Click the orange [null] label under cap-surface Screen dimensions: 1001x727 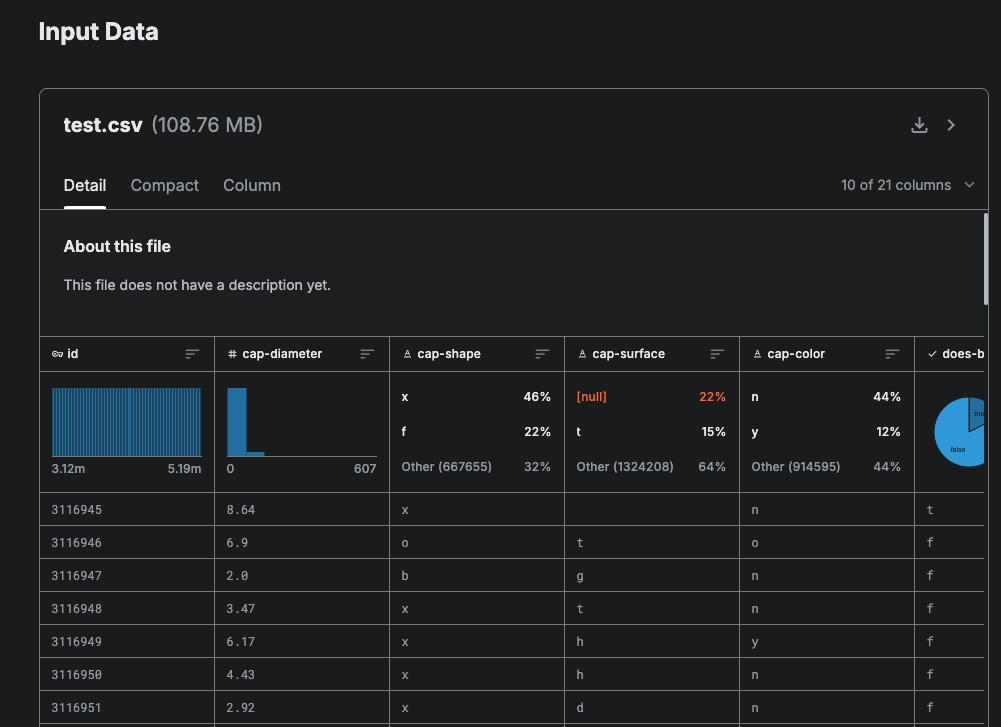[x=592, y=397]
